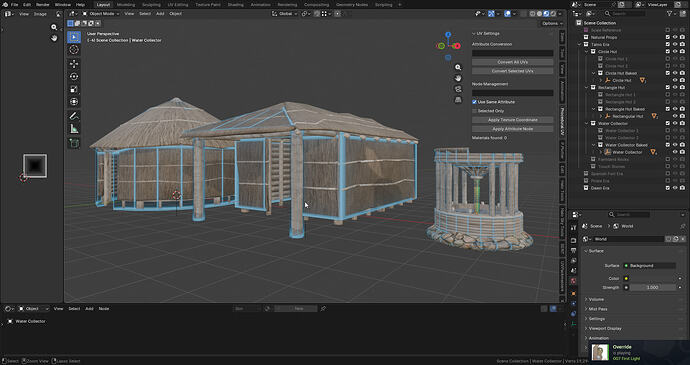The width and height of the screenshot is (690, 365).
Task: Click the world Color swatch dot
Action: tap(626, 278)
